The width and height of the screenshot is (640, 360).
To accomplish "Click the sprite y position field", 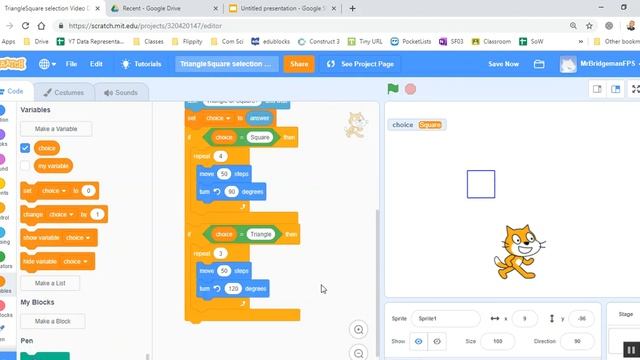I will 582,318.
